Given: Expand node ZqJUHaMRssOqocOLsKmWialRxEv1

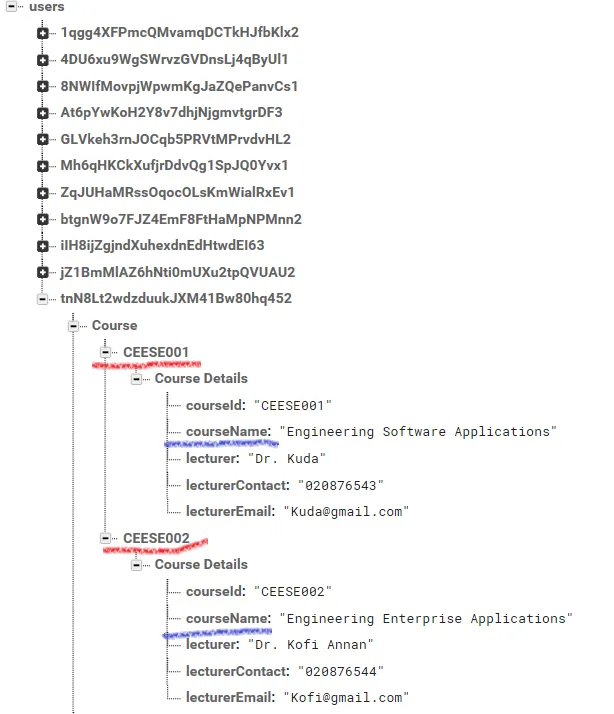Looking at the screenshot, I should pyautogui.click(x=43, y=193).
